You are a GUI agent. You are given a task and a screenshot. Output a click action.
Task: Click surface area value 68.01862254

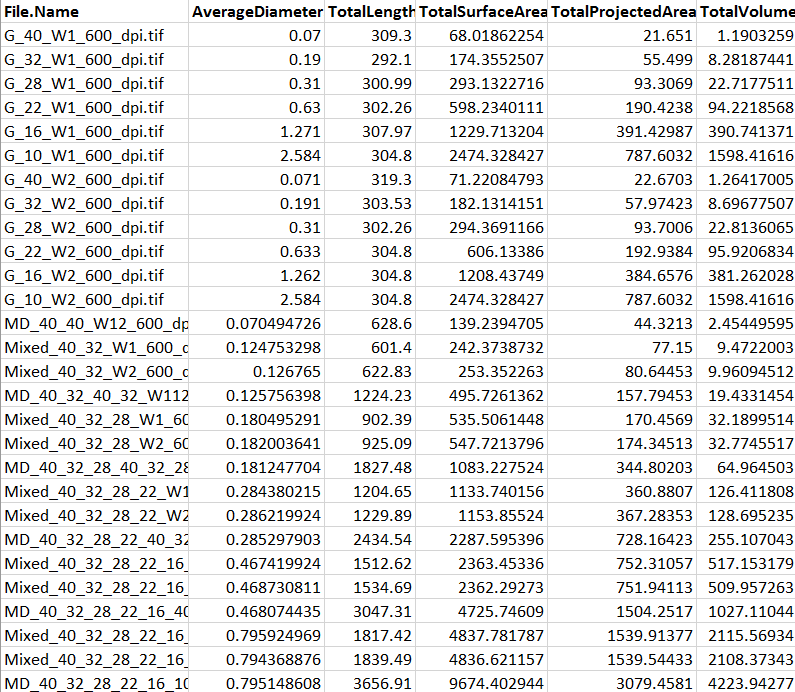(482, 35)
